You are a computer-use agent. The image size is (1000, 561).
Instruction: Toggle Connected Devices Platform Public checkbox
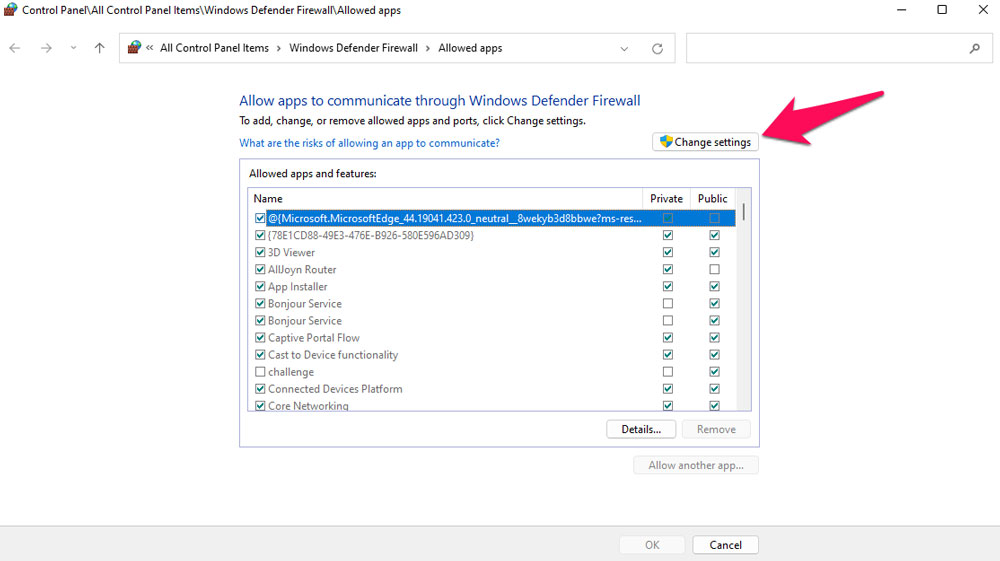coord(714,389)
